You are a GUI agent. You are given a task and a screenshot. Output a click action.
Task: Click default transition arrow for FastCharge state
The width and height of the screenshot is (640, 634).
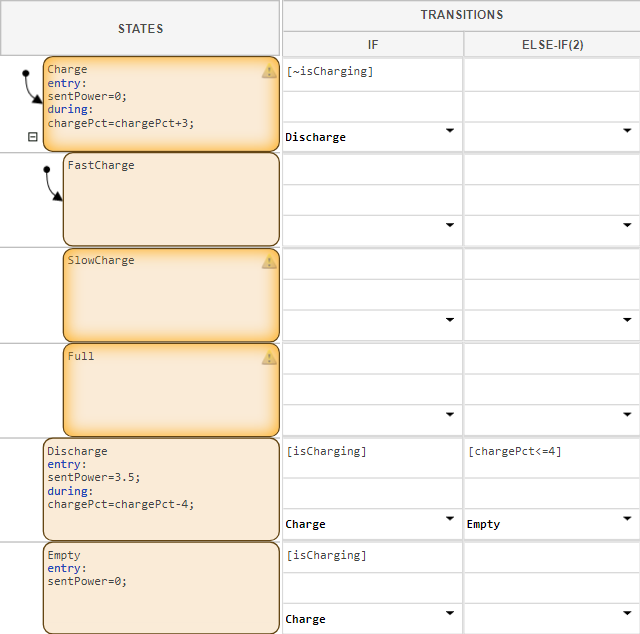[53, 184]
